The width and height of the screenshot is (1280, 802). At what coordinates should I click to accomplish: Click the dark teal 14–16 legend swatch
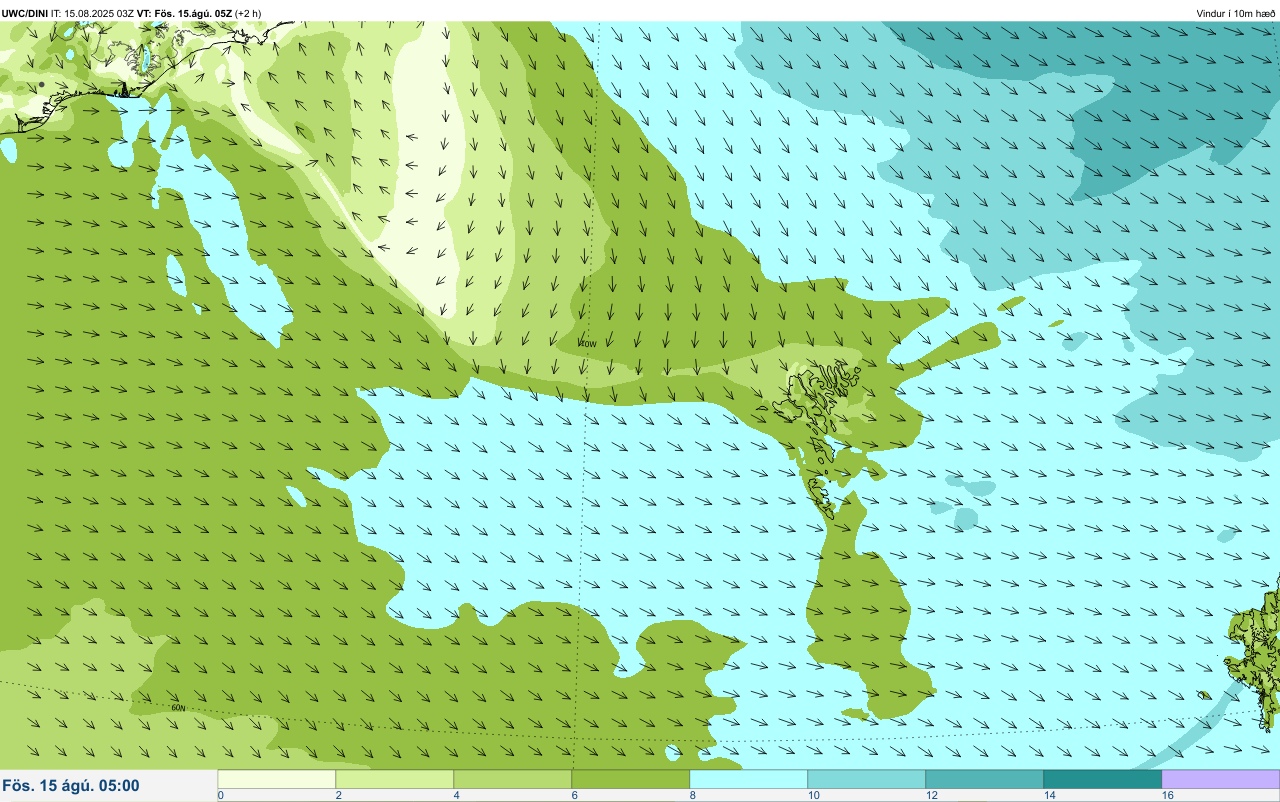click(1103, 779)
